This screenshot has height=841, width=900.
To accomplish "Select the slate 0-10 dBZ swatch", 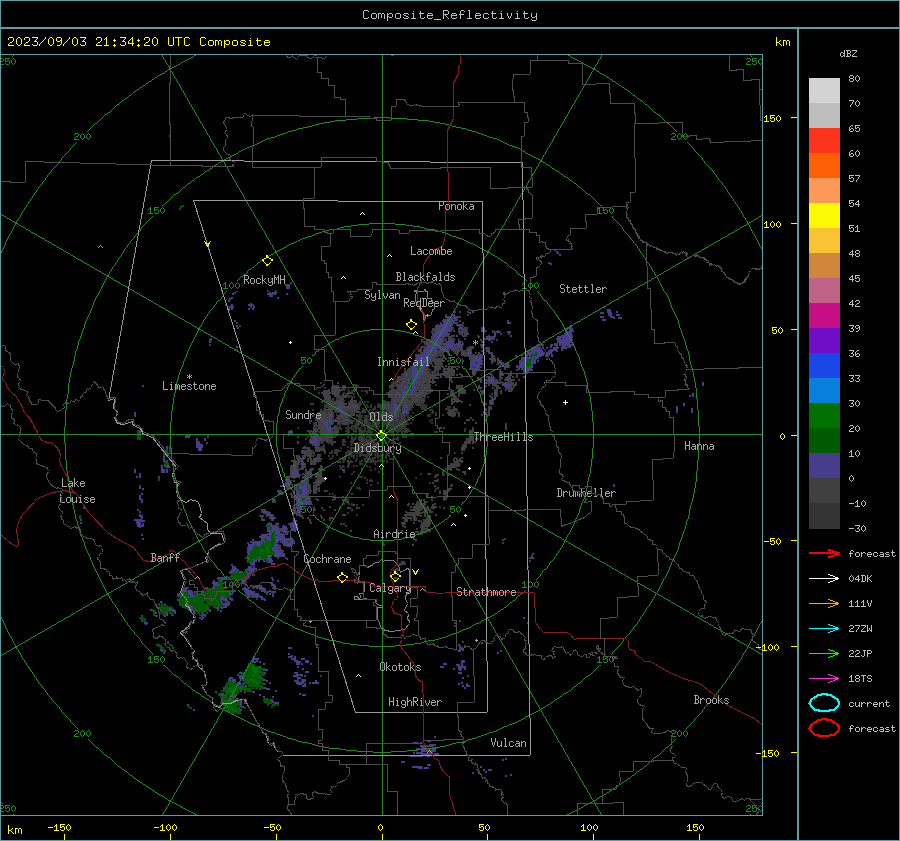I will [824, 466].
